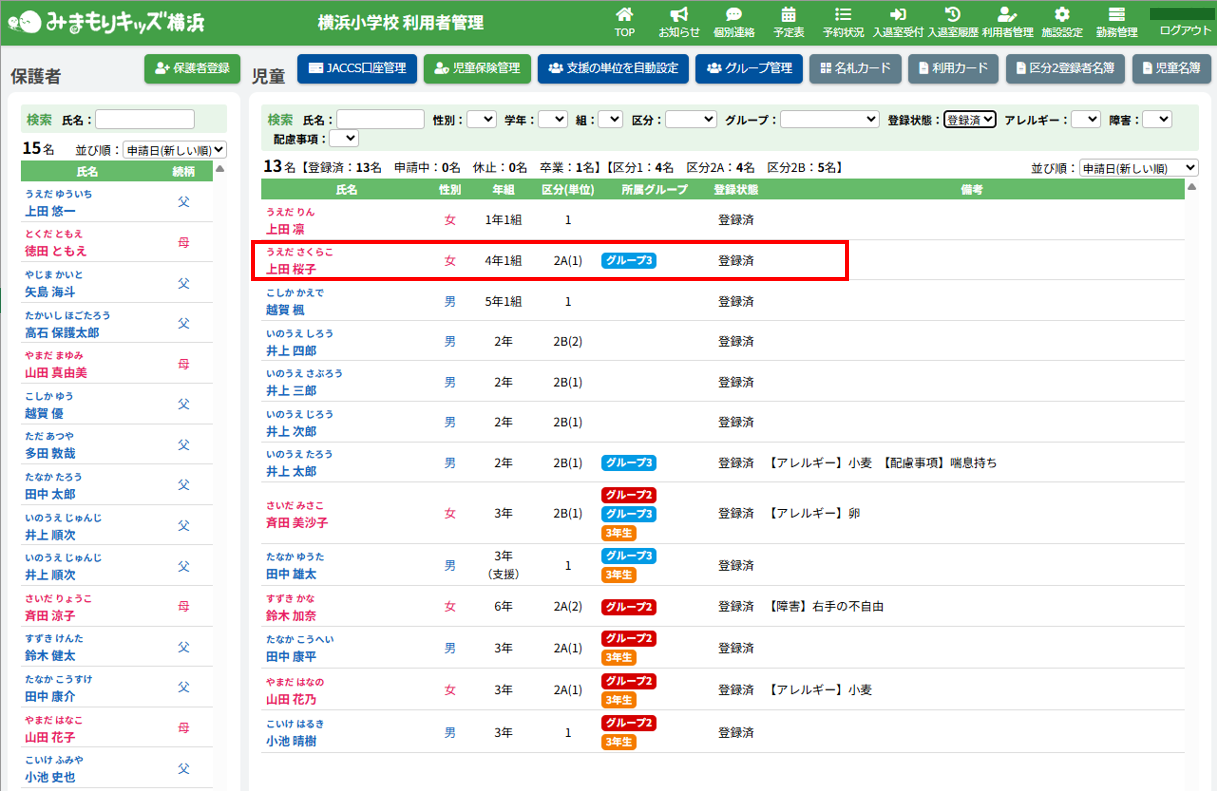Screen dimensions: 1217x791
Task: Click ログアウト in the header
Action: click(1184, 30)
